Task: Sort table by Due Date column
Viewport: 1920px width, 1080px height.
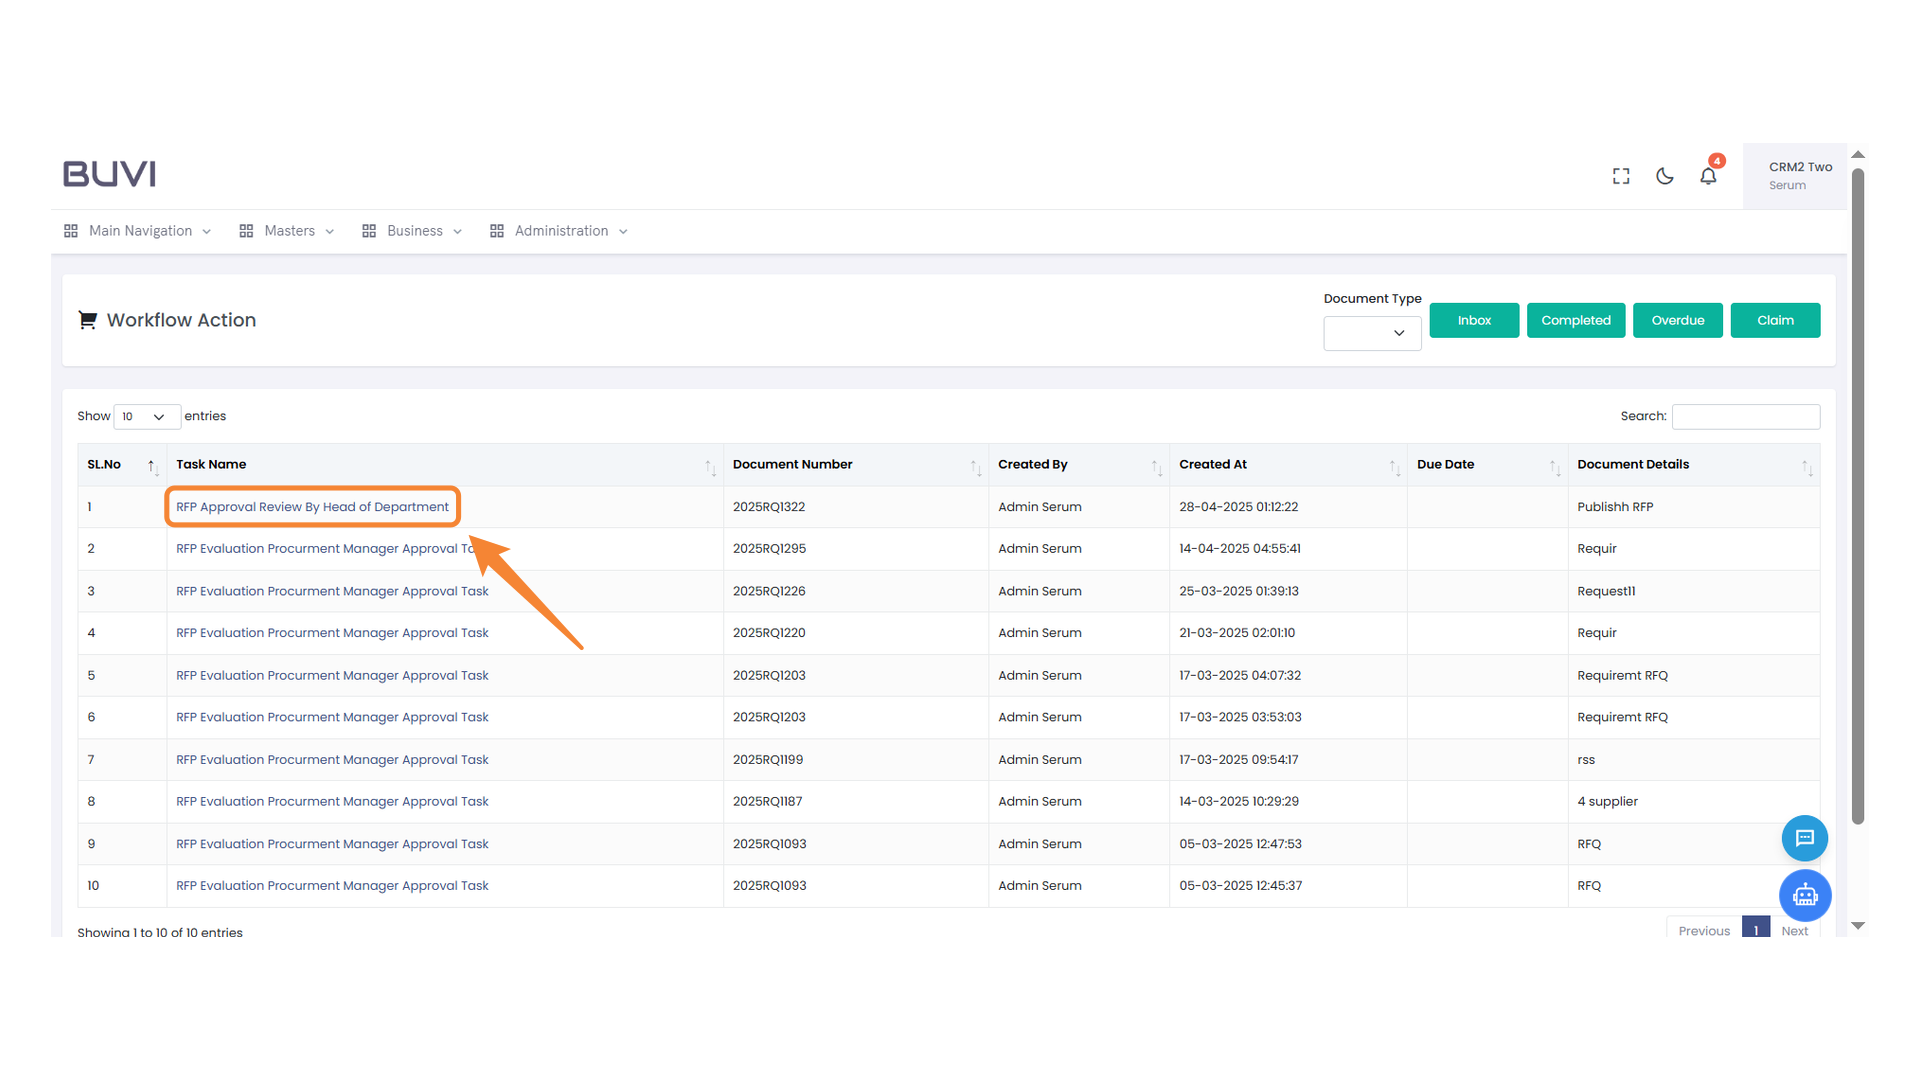Action: coord(1554,466)
